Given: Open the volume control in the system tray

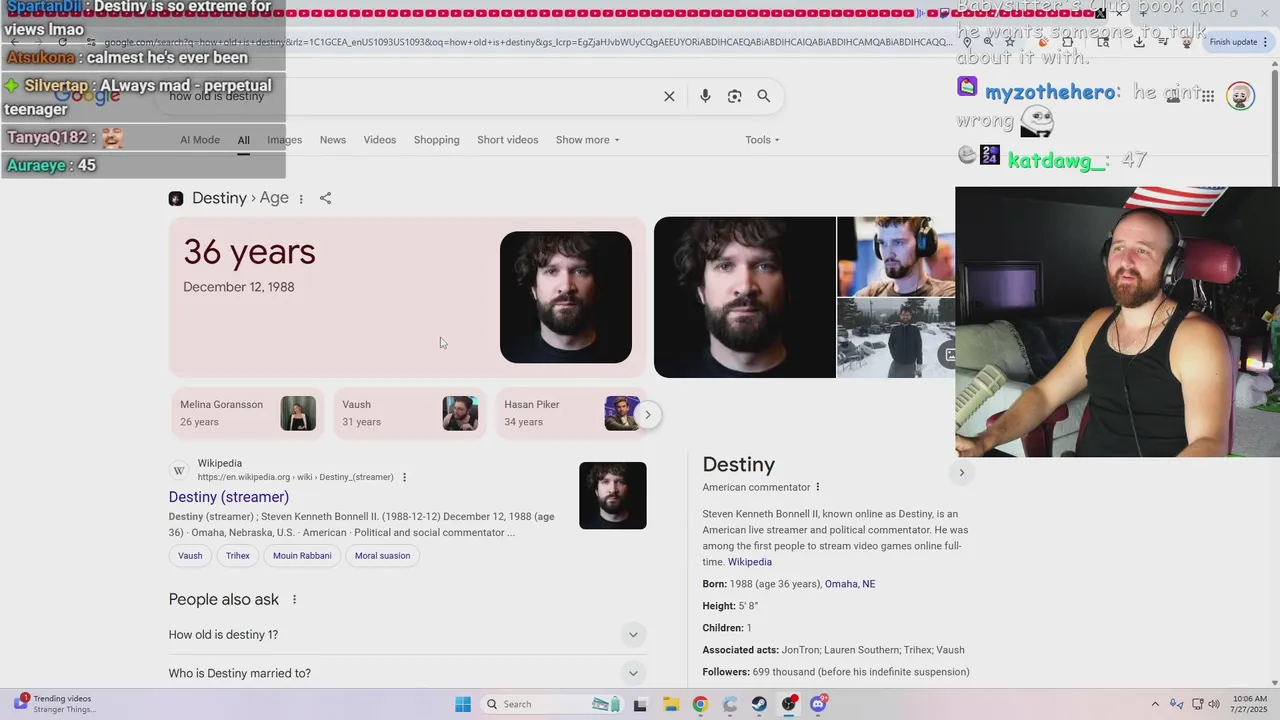Looking at the screenshot, I should 1214,704.
